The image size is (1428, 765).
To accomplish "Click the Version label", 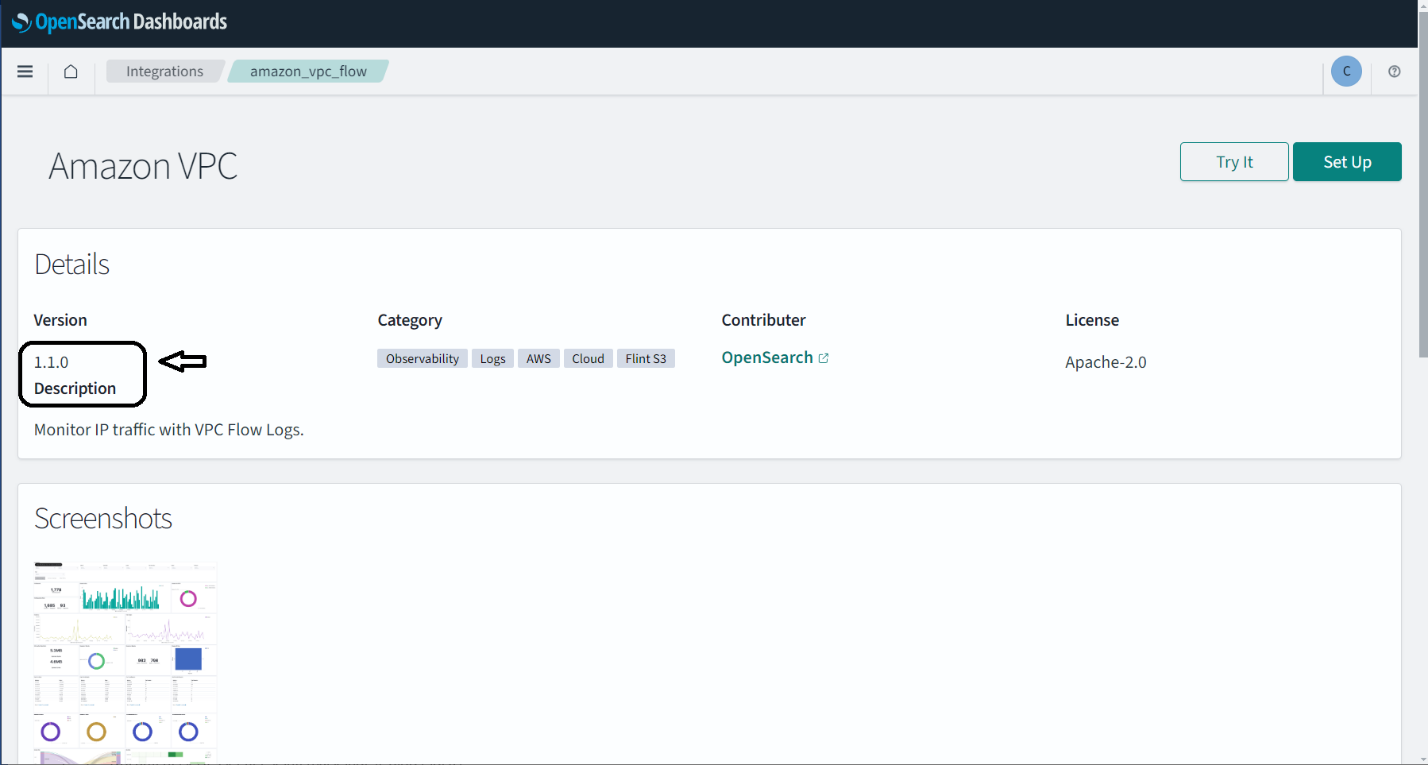I will 60,320.
